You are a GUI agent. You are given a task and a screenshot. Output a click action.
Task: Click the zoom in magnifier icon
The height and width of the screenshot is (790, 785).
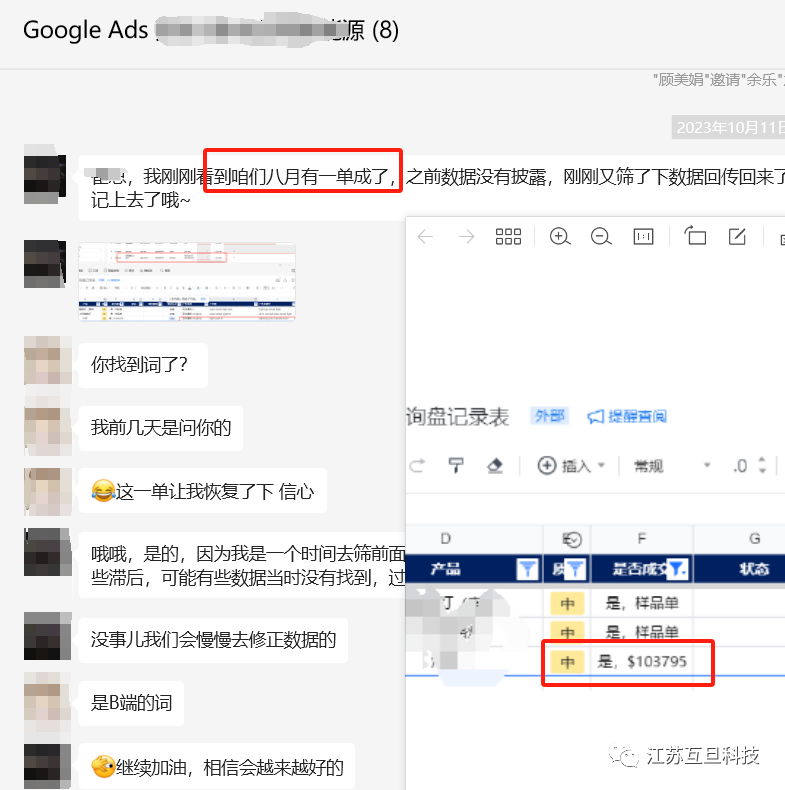(x=560, y=237)
